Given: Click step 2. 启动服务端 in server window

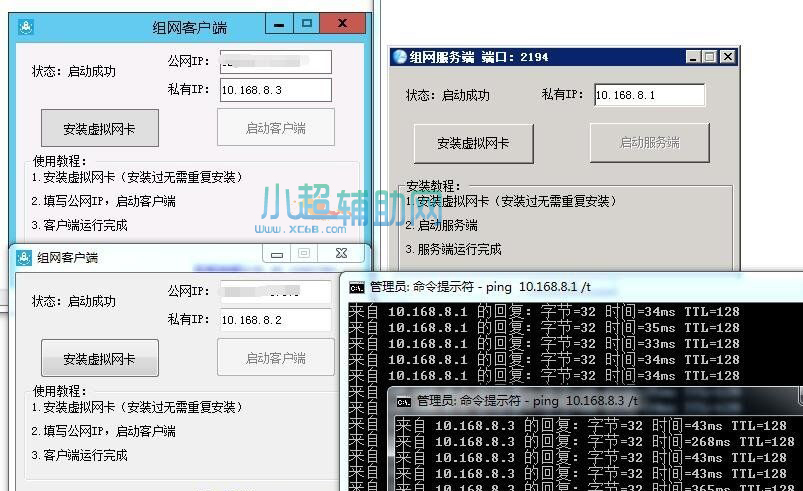Looking at the screenshot, I should (441, 225).
